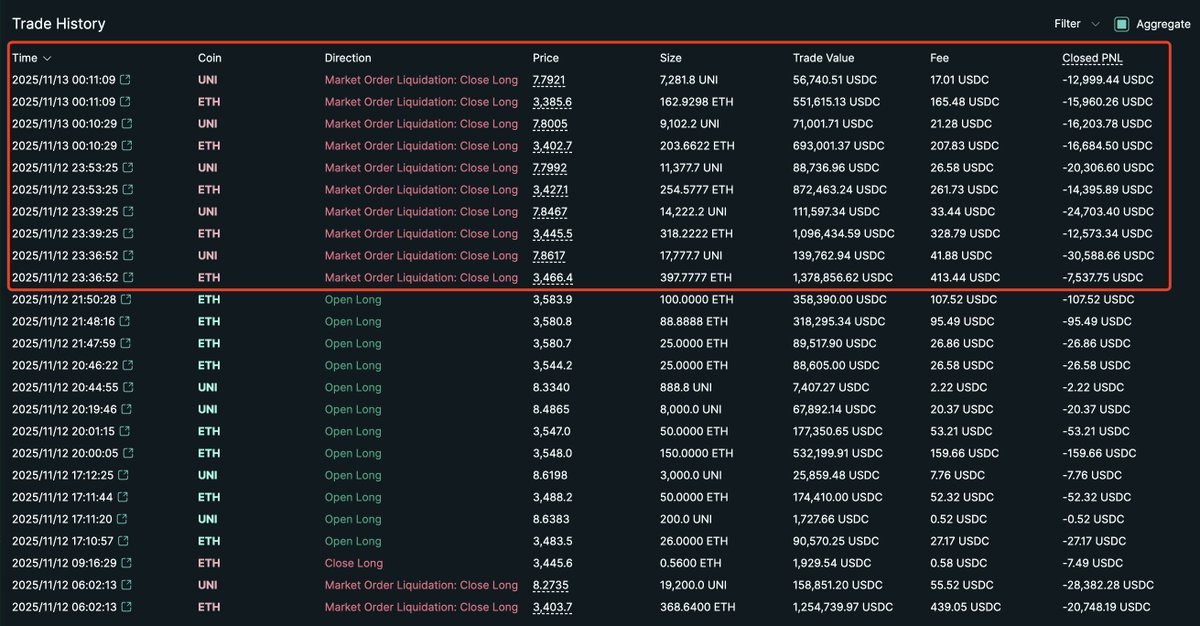Toggle the Aggregate checkbox
Viewport: 1200px width, 626px height.
click(1122, 24)
